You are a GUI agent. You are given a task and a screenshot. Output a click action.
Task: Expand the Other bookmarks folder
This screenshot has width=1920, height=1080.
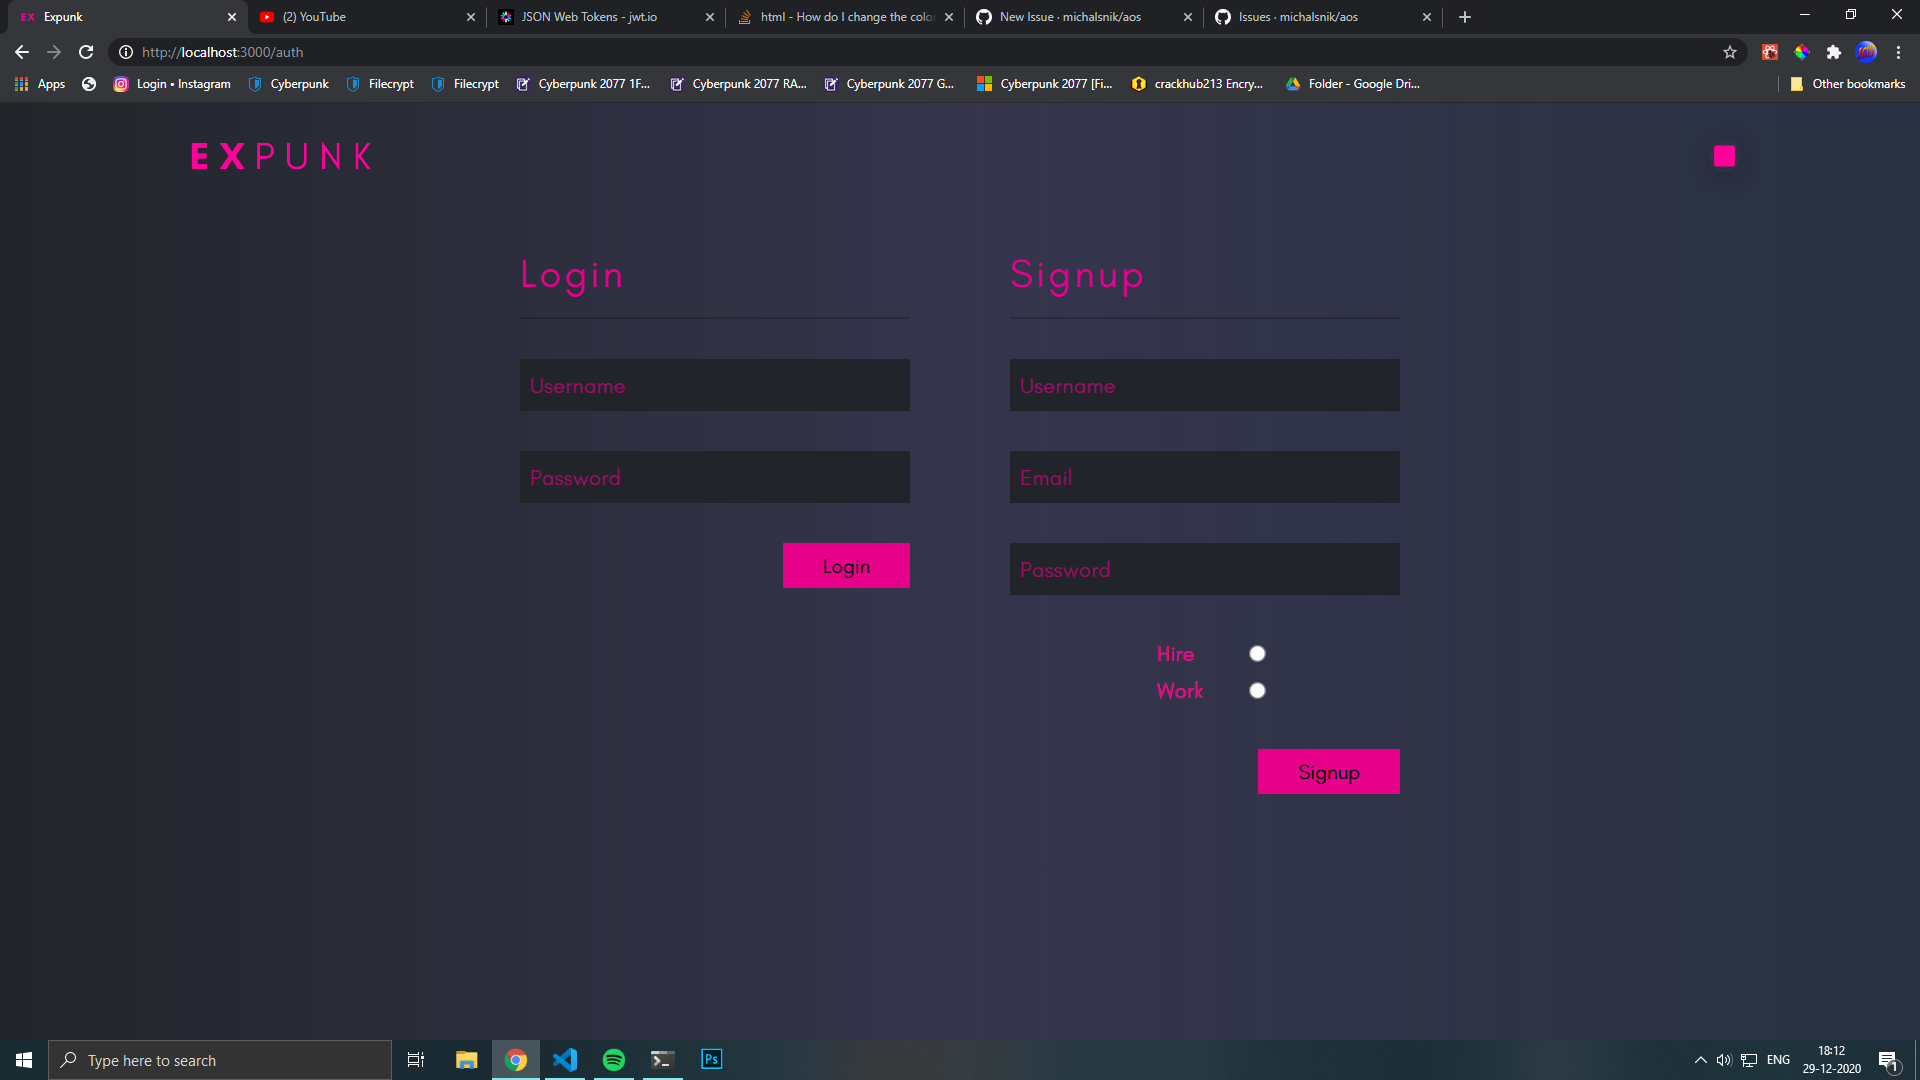(x=1847, y=84)
